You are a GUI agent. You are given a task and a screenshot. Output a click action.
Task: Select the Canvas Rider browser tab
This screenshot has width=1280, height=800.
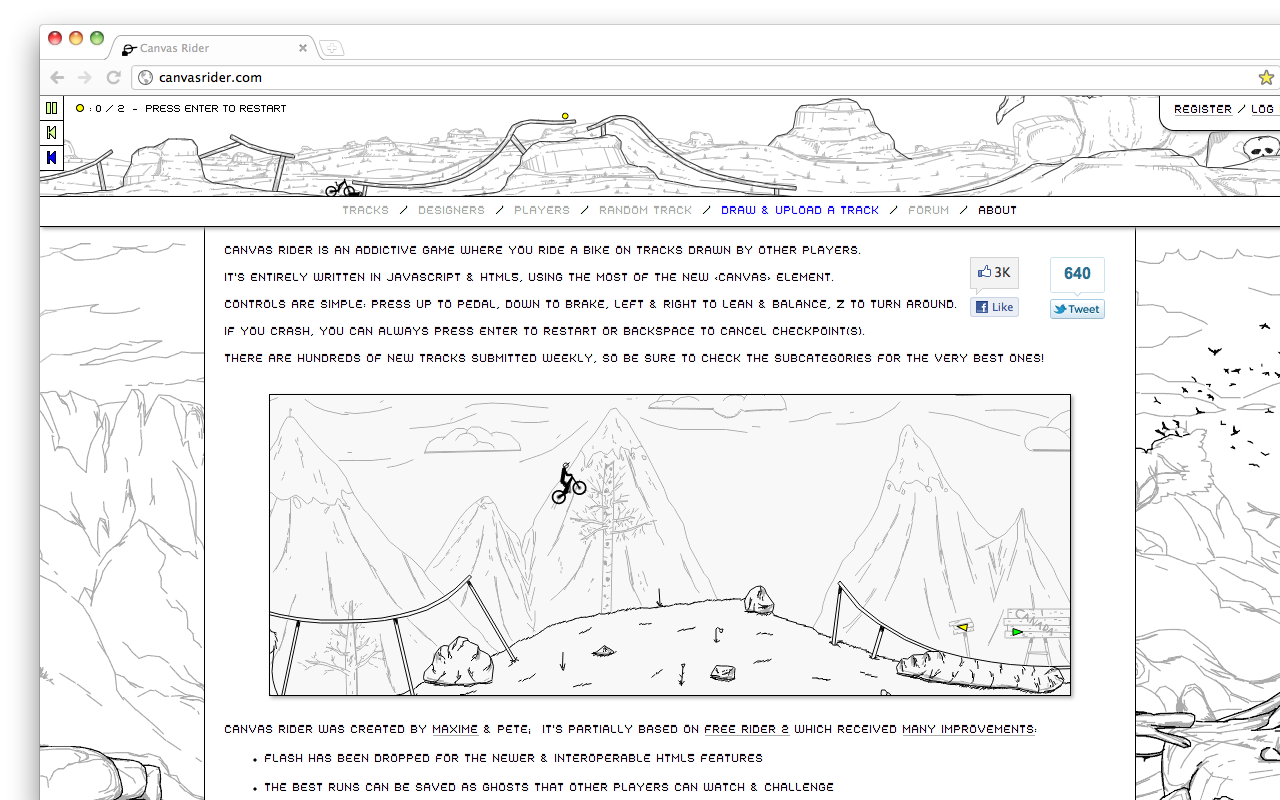(x=214, y=48)
